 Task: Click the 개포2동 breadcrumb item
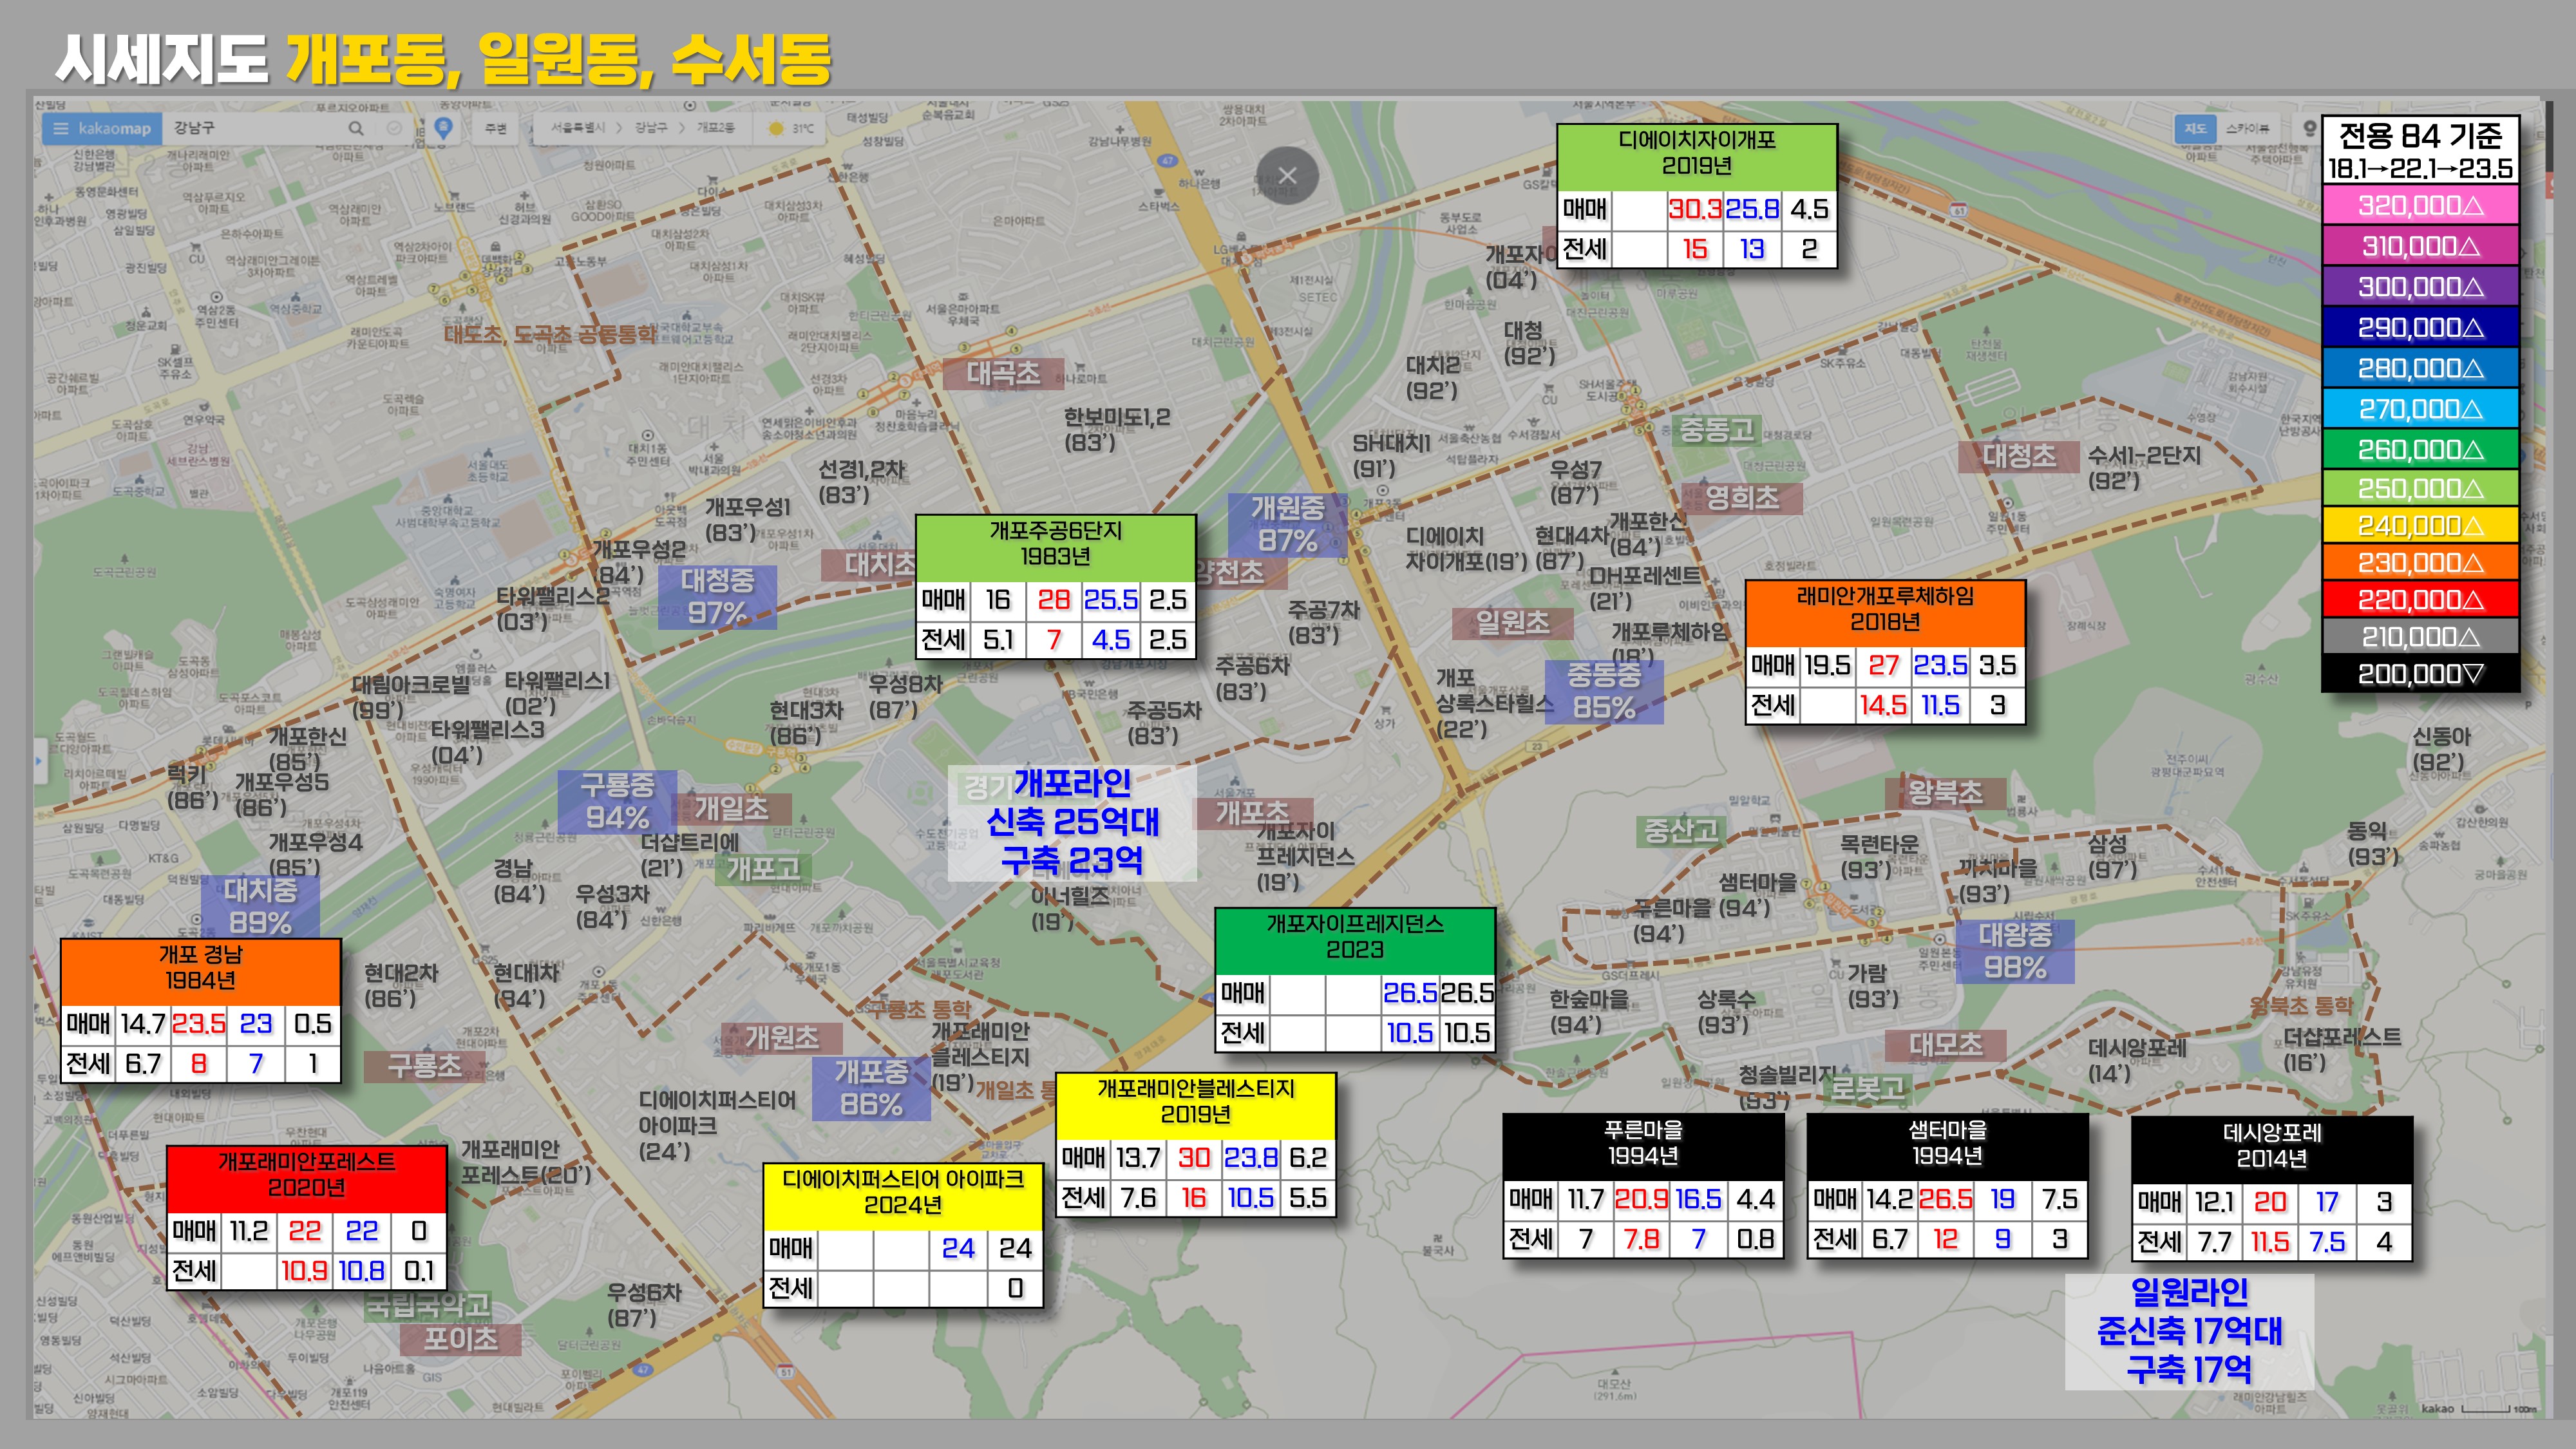coord(716,128)
